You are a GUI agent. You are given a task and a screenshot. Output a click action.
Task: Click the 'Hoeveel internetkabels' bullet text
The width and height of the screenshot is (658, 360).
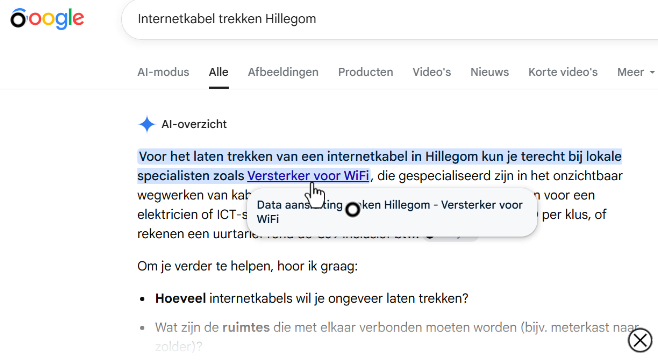pyautogui.click(x=312, y=299)
